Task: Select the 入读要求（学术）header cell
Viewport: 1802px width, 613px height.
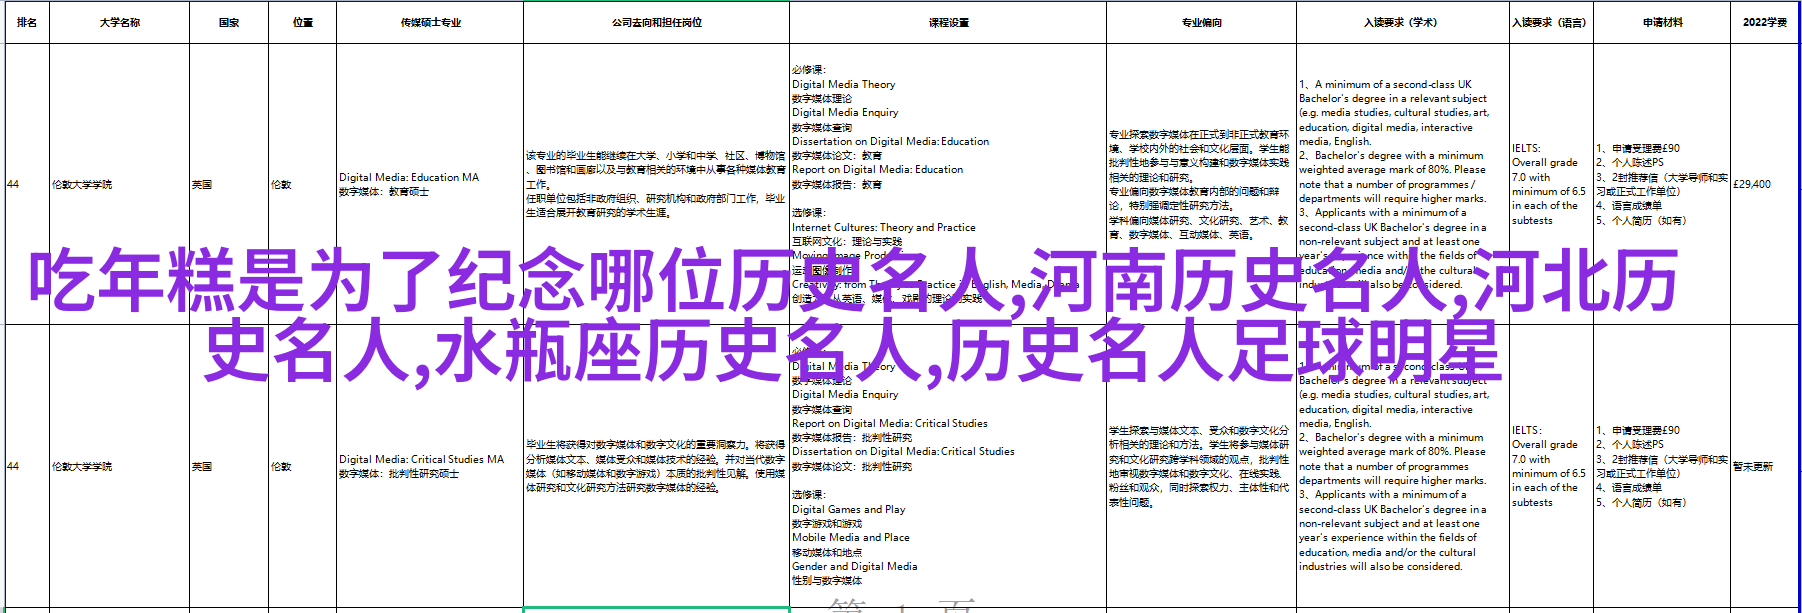Action: 1402,22
